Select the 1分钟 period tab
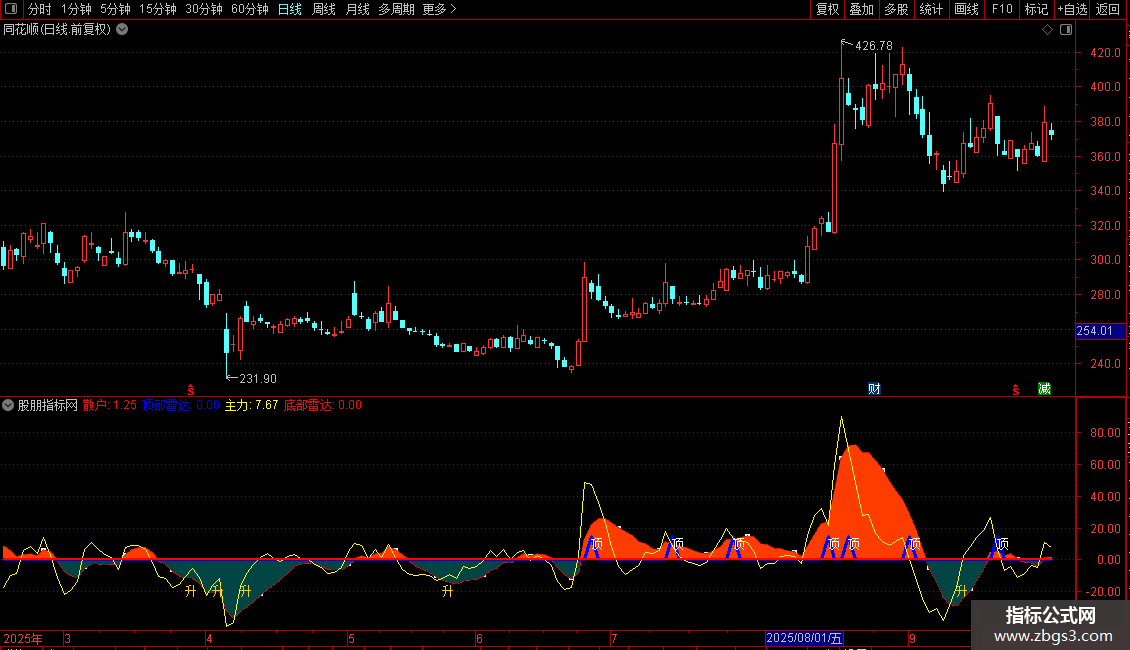This screenshot has height=650, width=1130. coord(76,9)
